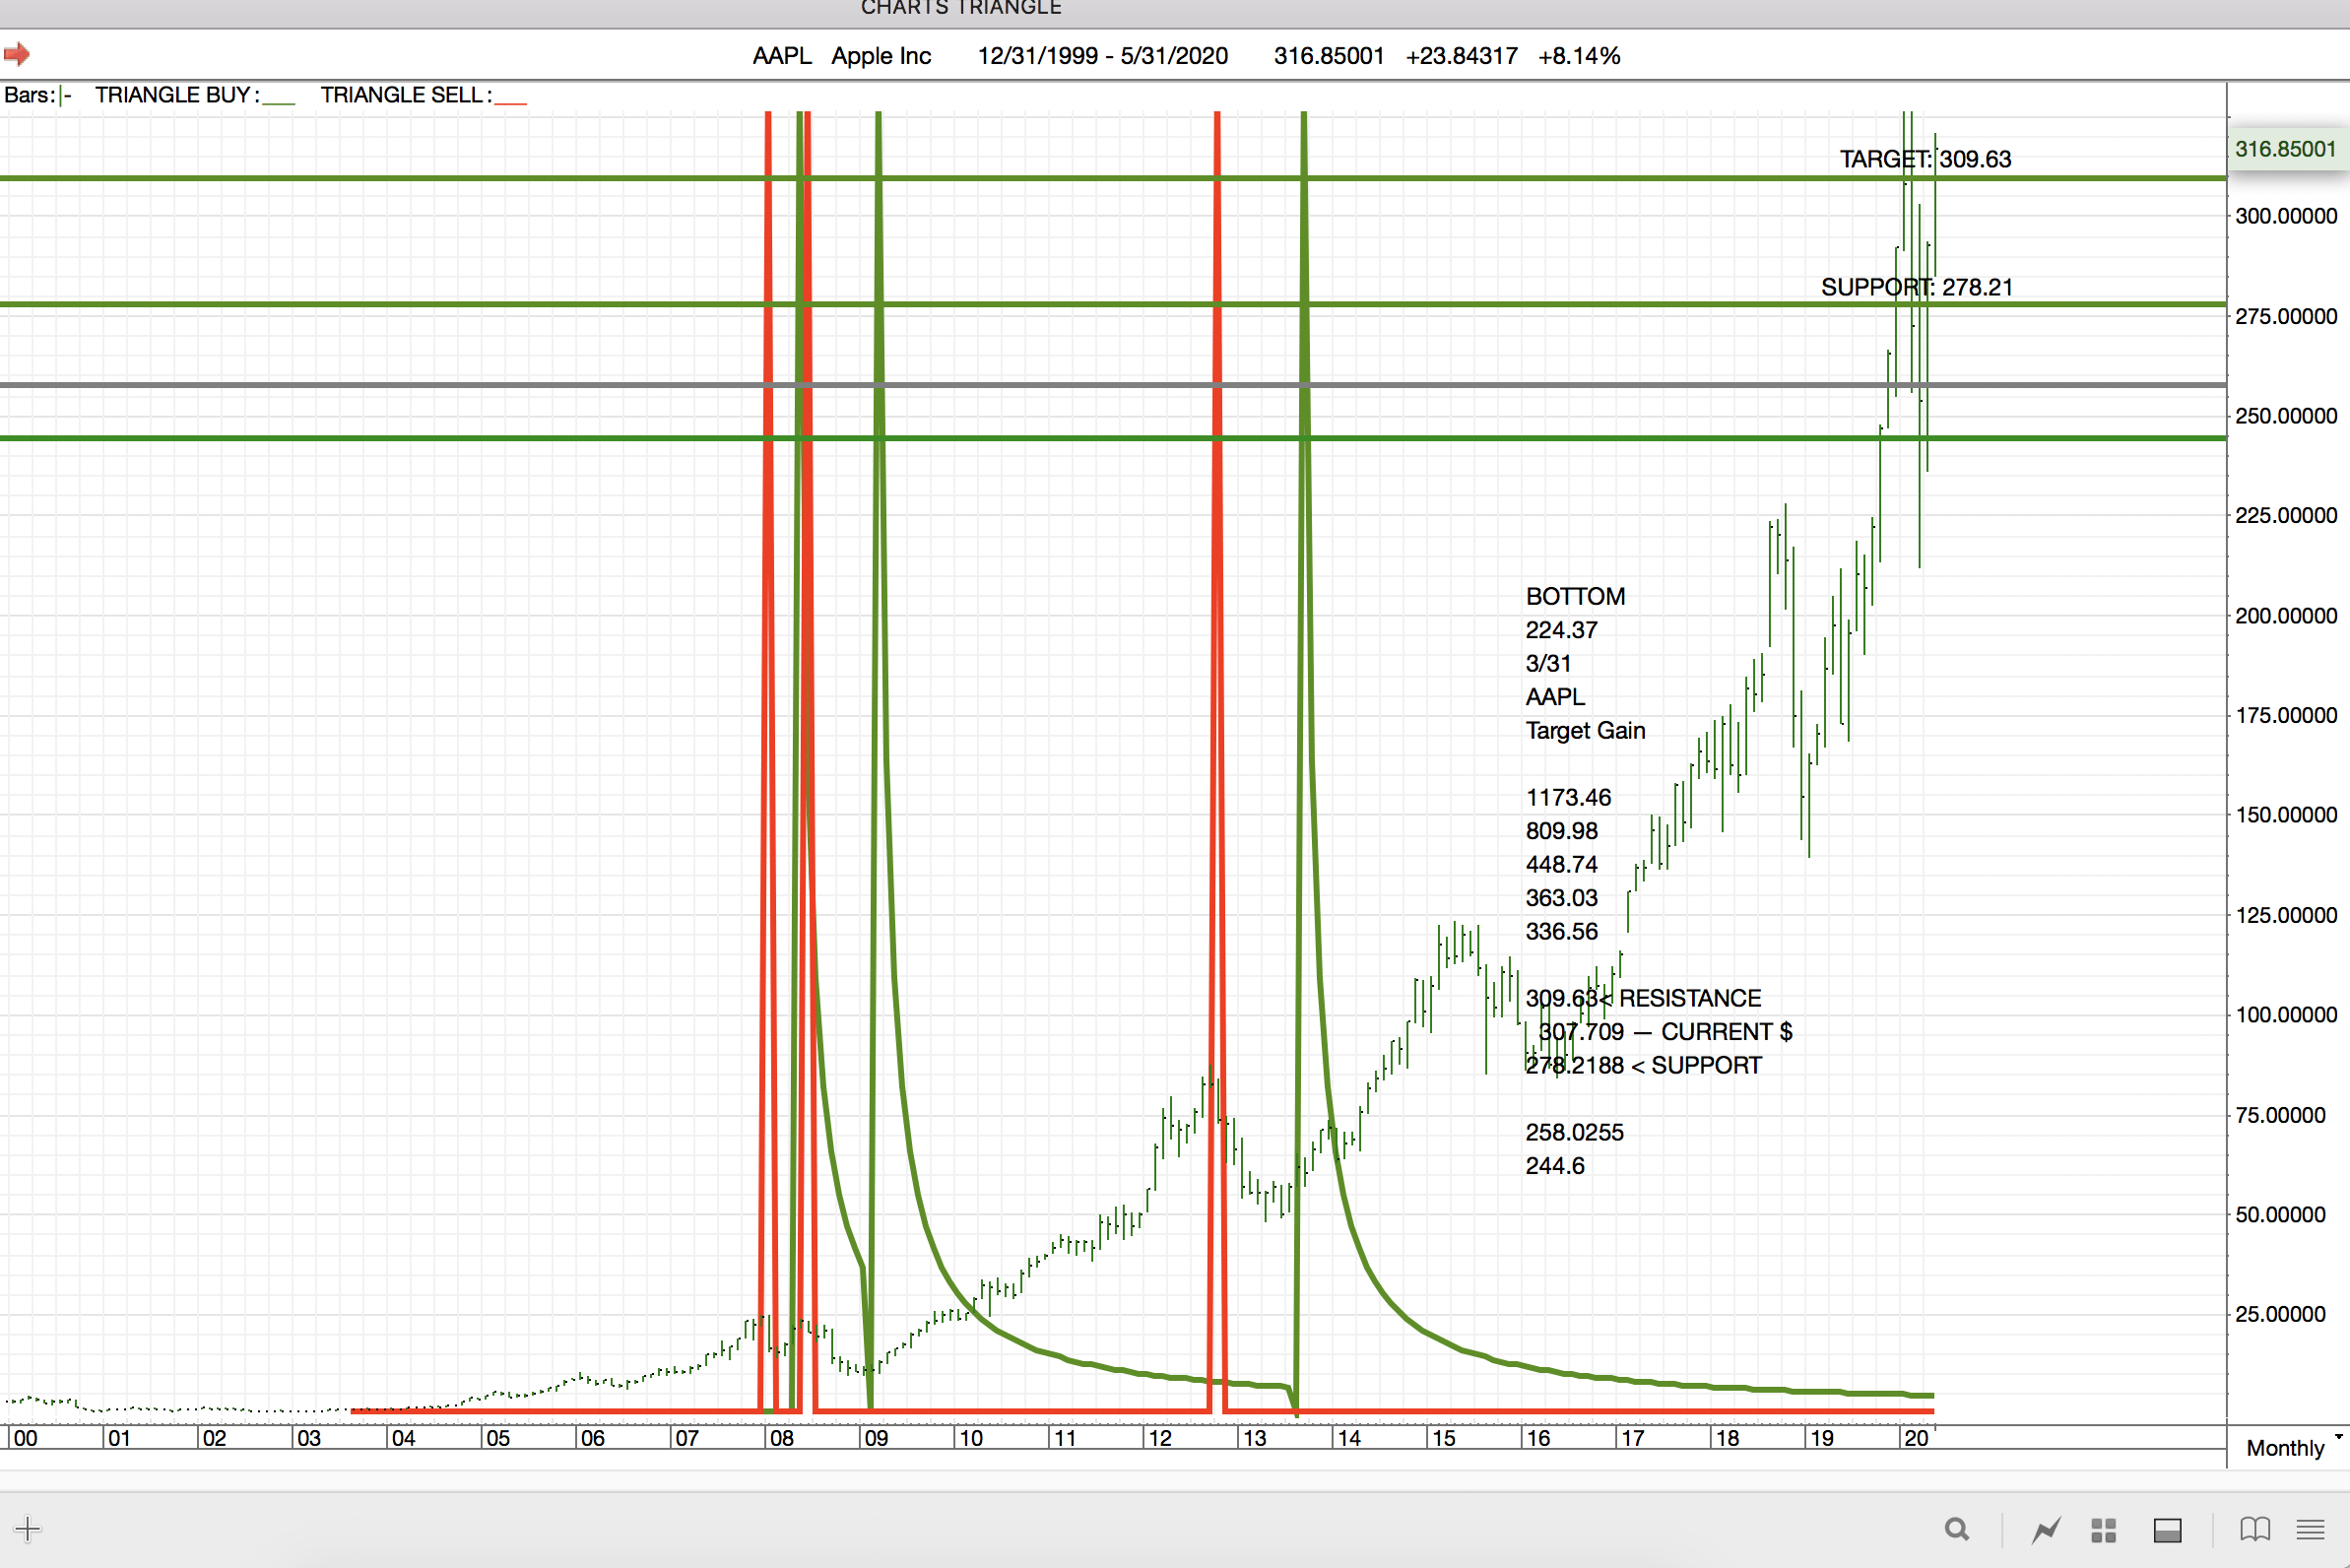The image size is (2350, 1568).
Task: Click the 08 year marker on timeline
Action: coord(781,1438)
